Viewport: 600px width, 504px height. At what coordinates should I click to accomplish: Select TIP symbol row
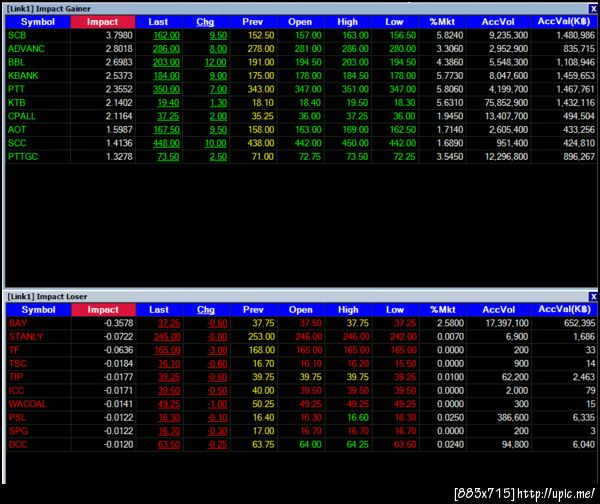(x=16, y=377)
